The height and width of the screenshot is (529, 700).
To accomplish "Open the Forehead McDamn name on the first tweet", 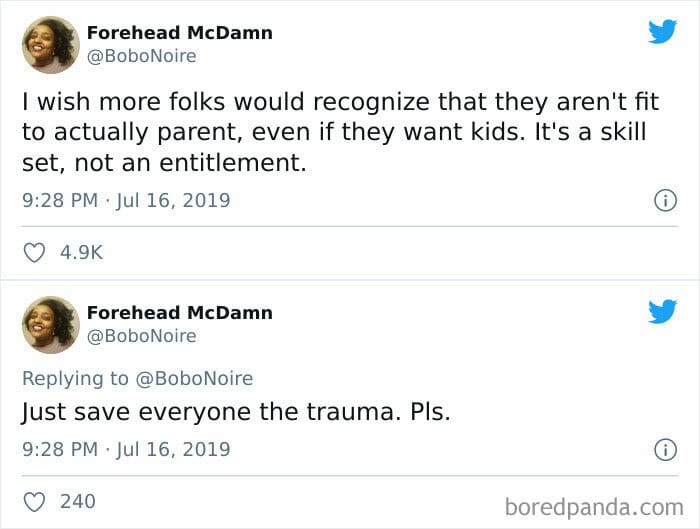I will coord(179,33).
